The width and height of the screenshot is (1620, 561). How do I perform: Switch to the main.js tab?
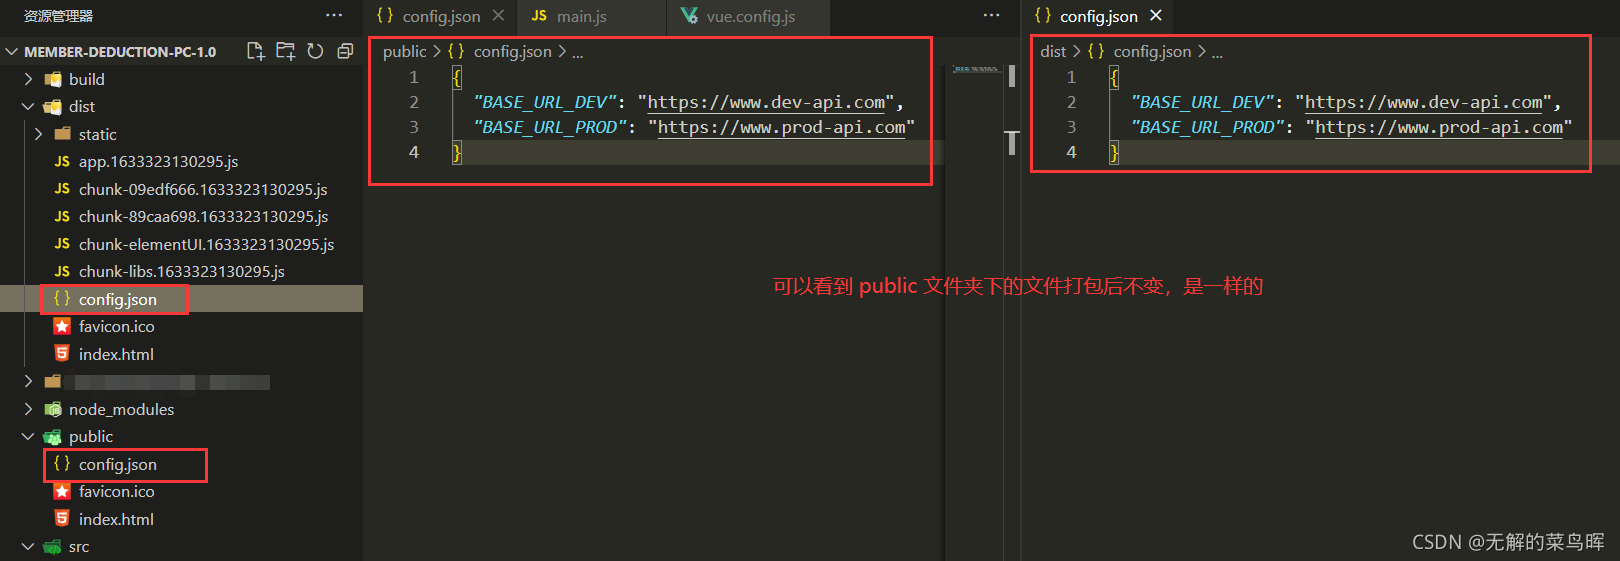(x=592, y=16)
